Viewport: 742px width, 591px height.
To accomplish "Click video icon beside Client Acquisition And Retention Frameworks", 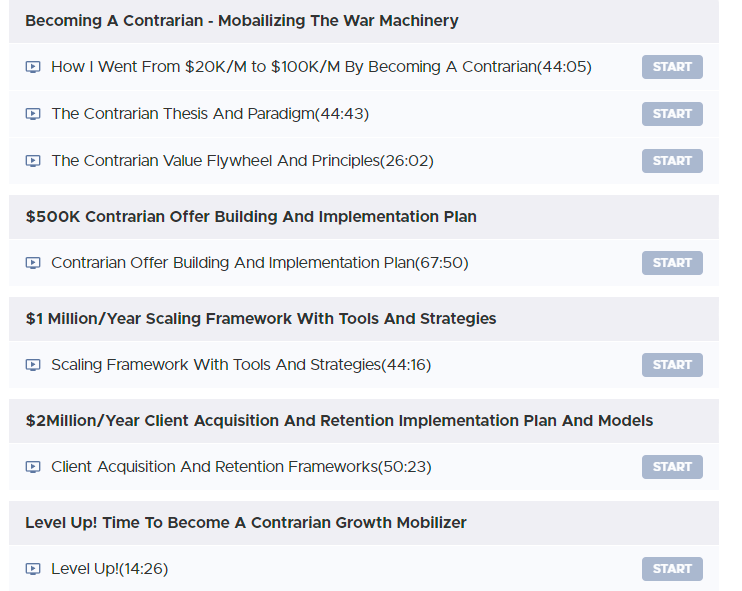I will pyautogui.click(x=33, y=467).
